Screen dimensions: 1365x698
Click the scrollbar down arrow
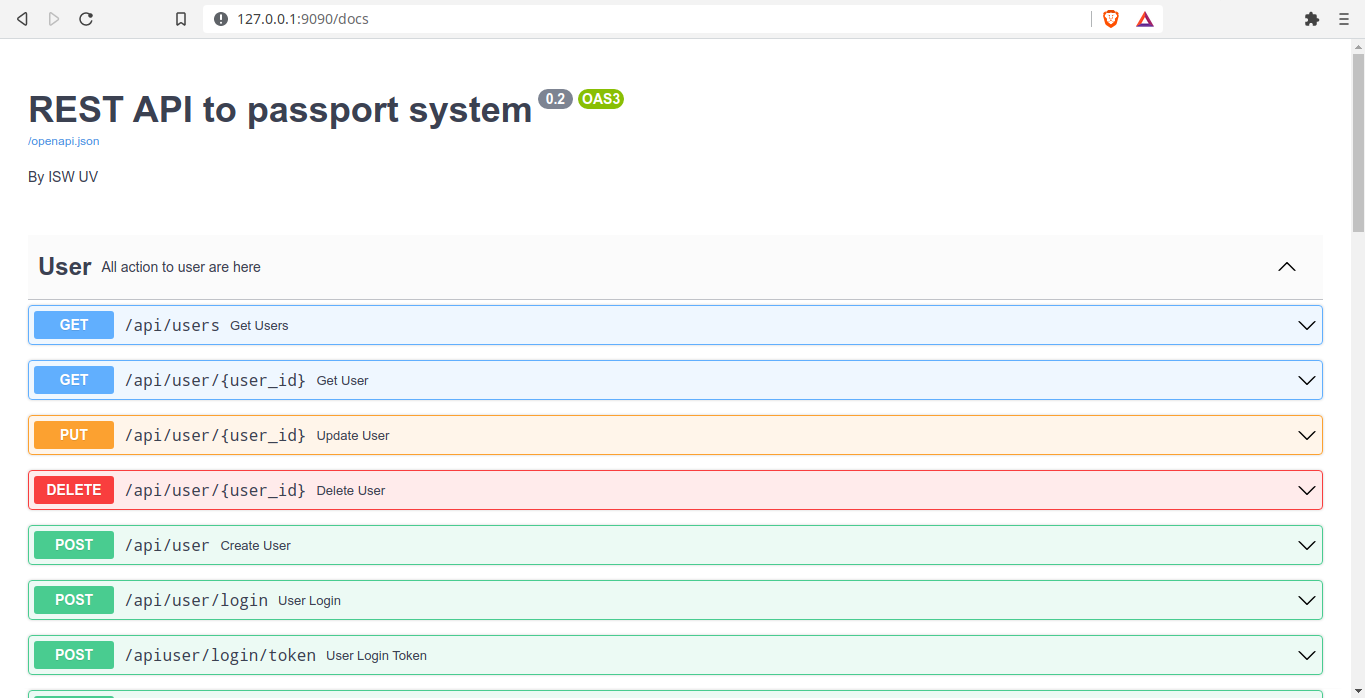(1357, 691)
